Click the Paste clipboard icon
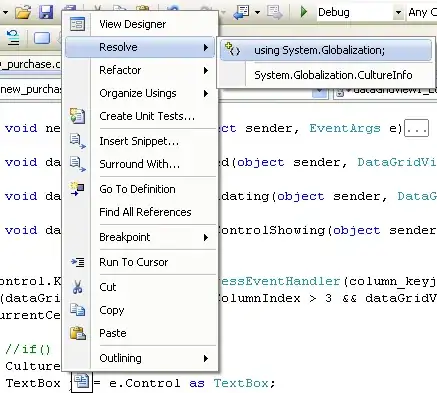Screen dimensions: 437x393 (78, 333)
